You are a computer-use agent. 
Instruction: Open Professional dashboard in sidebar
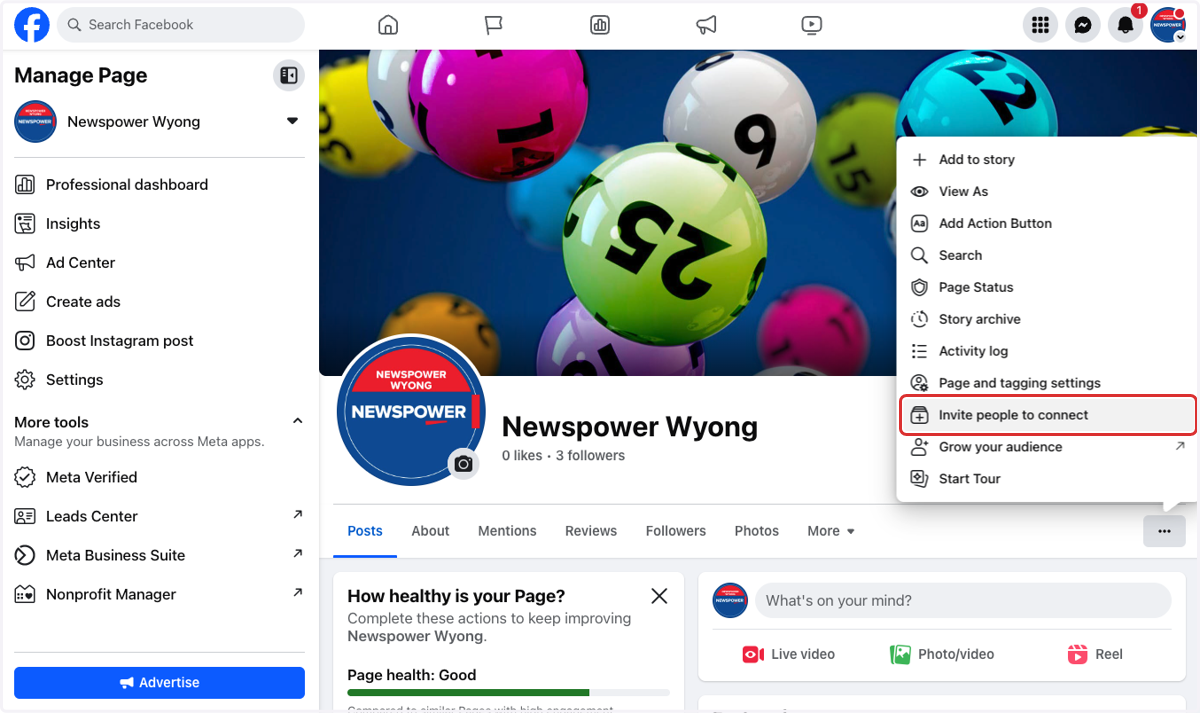[160, 184]
